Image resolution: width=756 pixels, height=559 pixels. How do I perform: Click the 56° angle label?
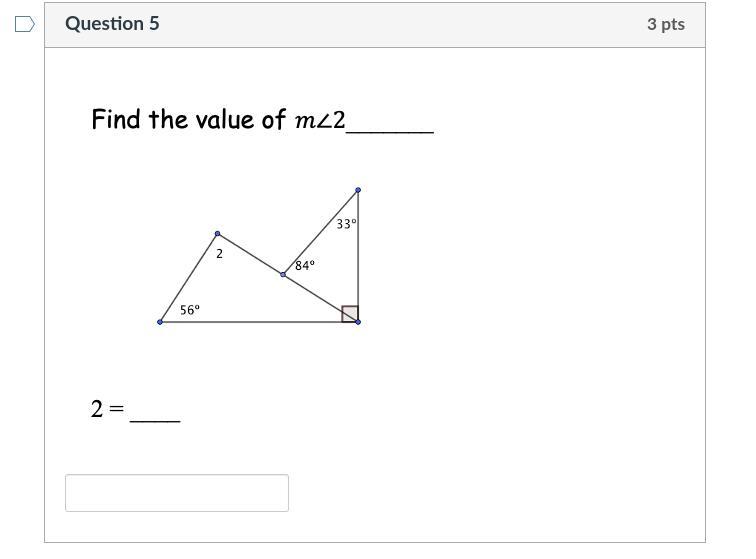pos(190,310)
